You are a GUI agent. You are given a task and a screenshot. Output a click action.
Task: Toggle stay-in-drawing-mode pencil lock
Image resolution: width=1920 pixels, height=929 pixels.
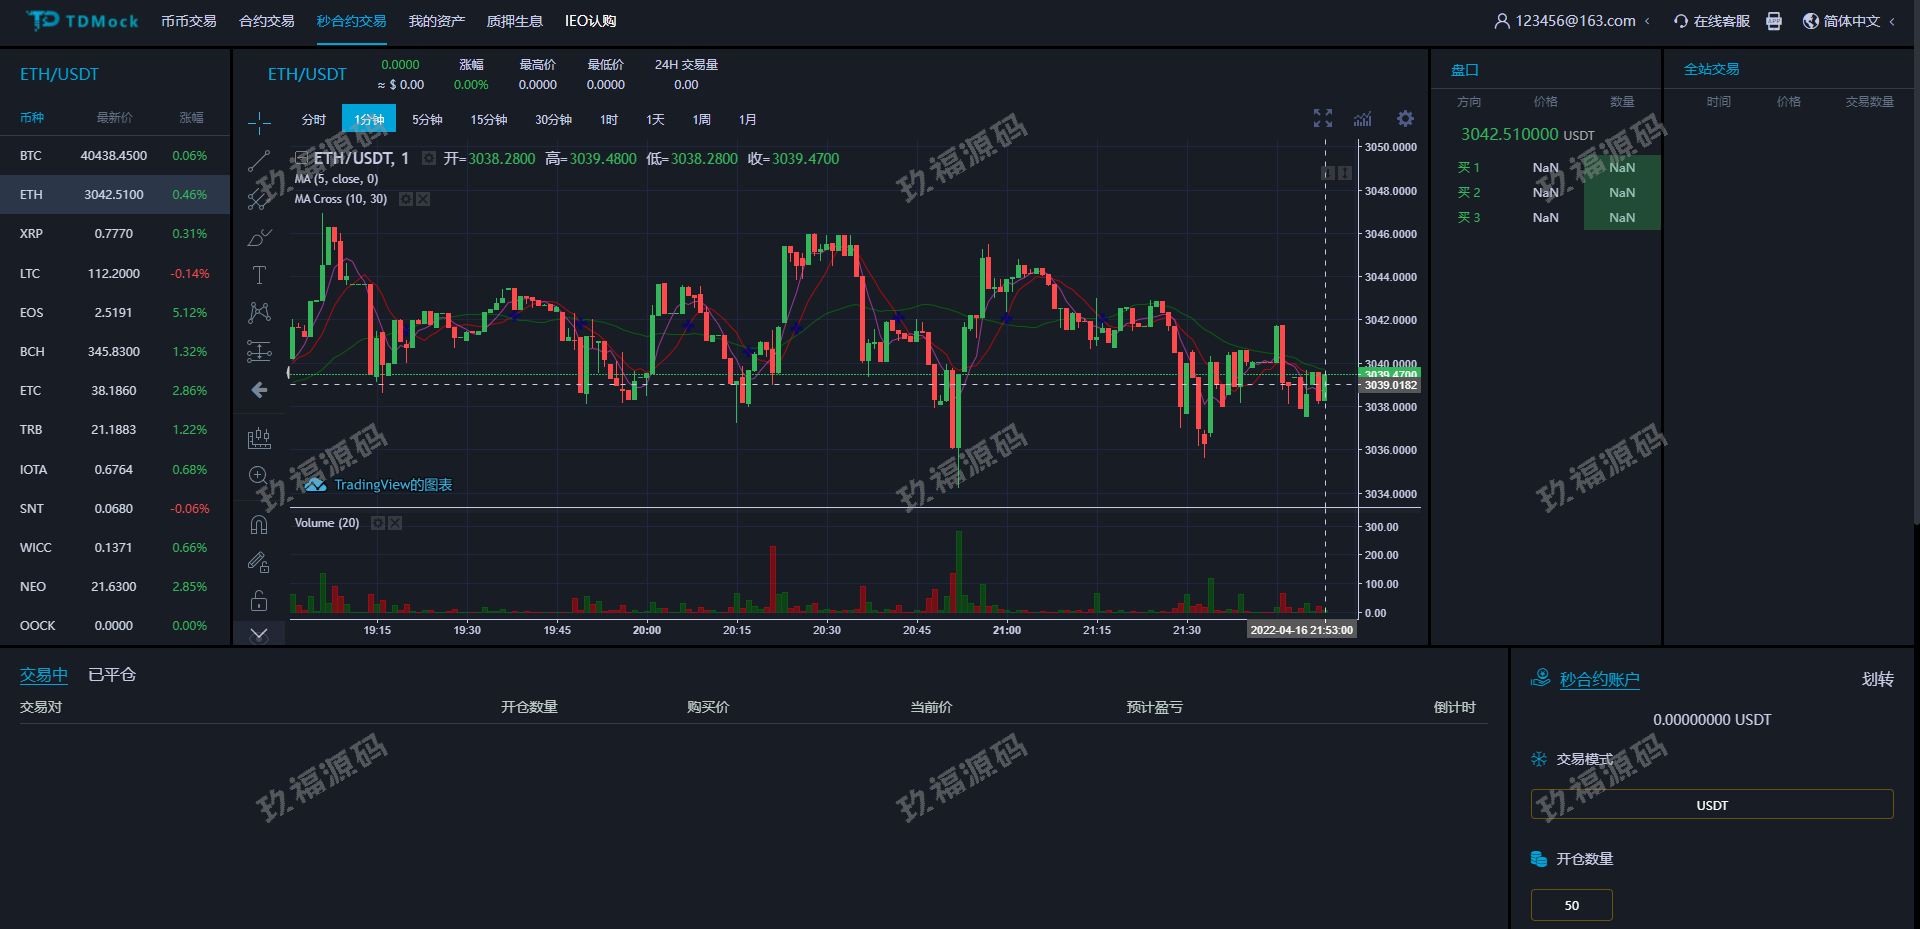coord(259,563)
